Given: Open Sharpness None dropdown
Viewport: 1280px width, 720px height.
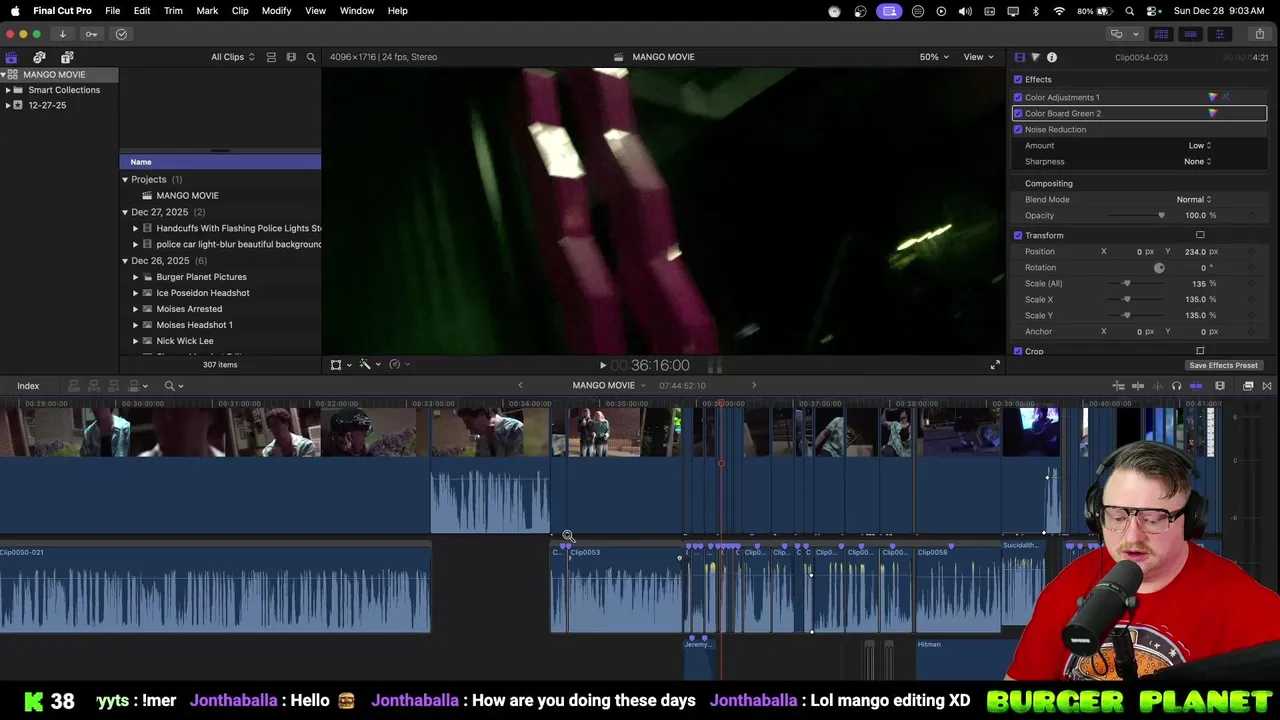Looking at the screenshot, I should pyautogui.click(x=1197, y=161).
